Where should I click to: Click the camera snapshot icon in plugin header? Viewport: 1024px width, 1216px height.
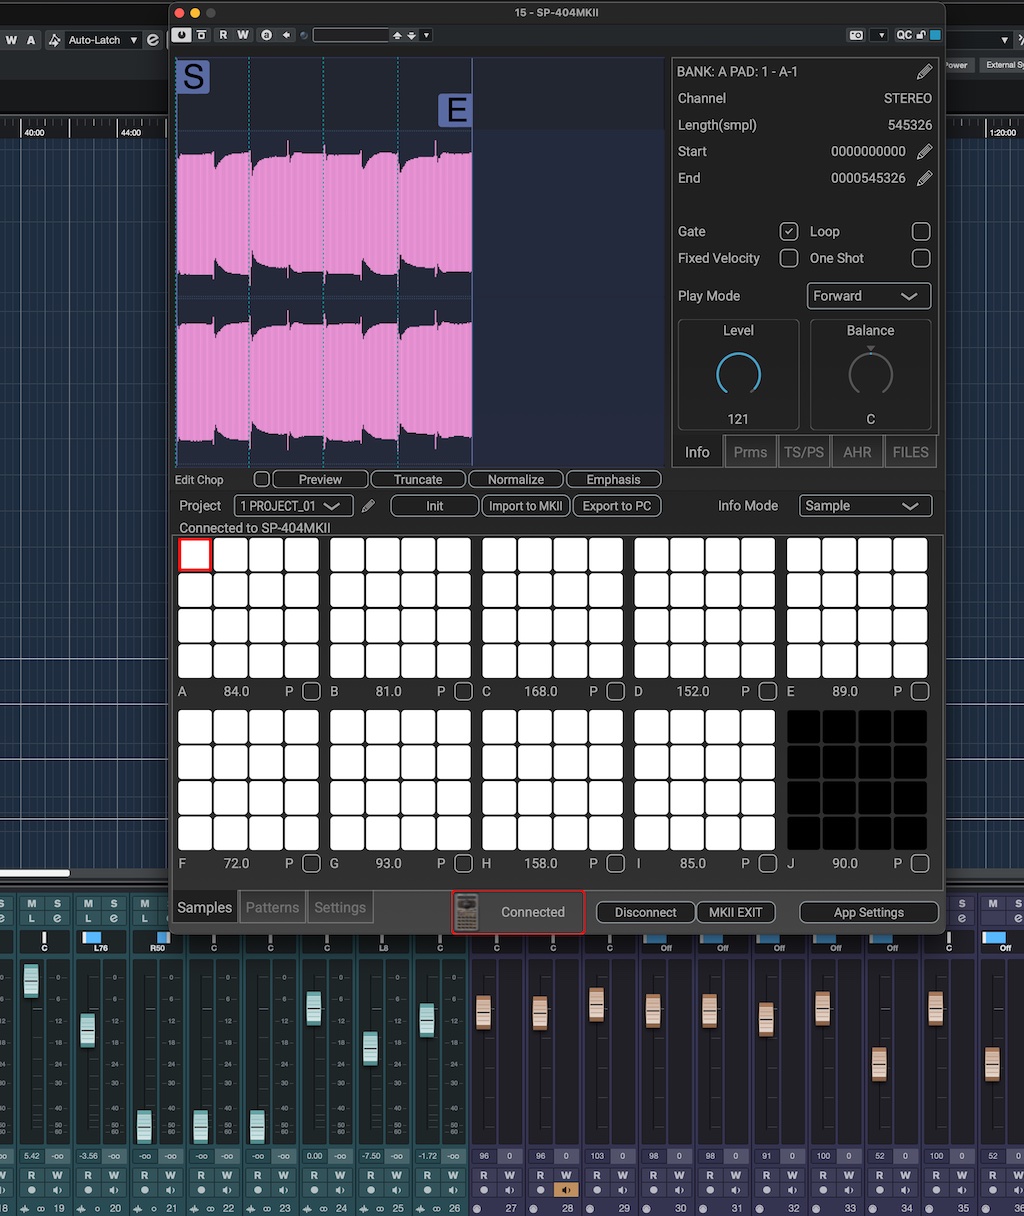click(x=856, y=35)
